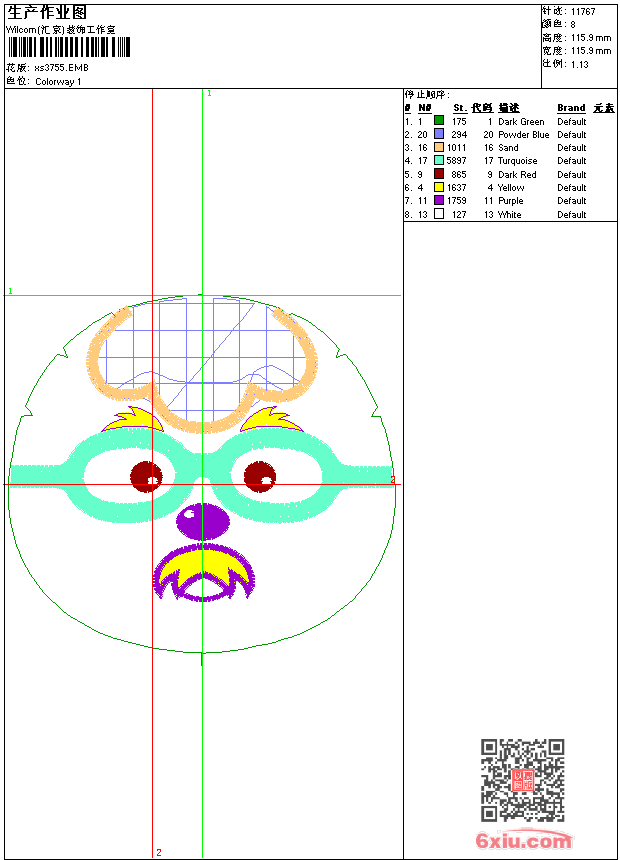Select the 'Yellow' description text
The image size is (620, 860).
[x=511, y=188]
